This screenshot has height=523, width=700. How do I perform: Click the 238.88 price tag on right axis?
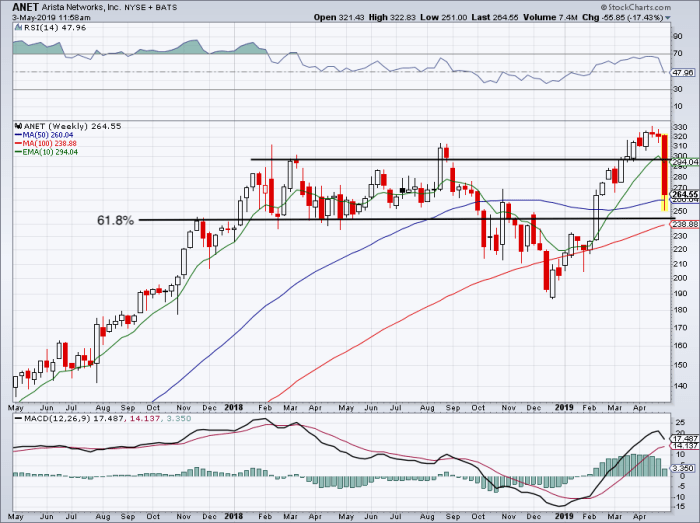pos(685,224)
